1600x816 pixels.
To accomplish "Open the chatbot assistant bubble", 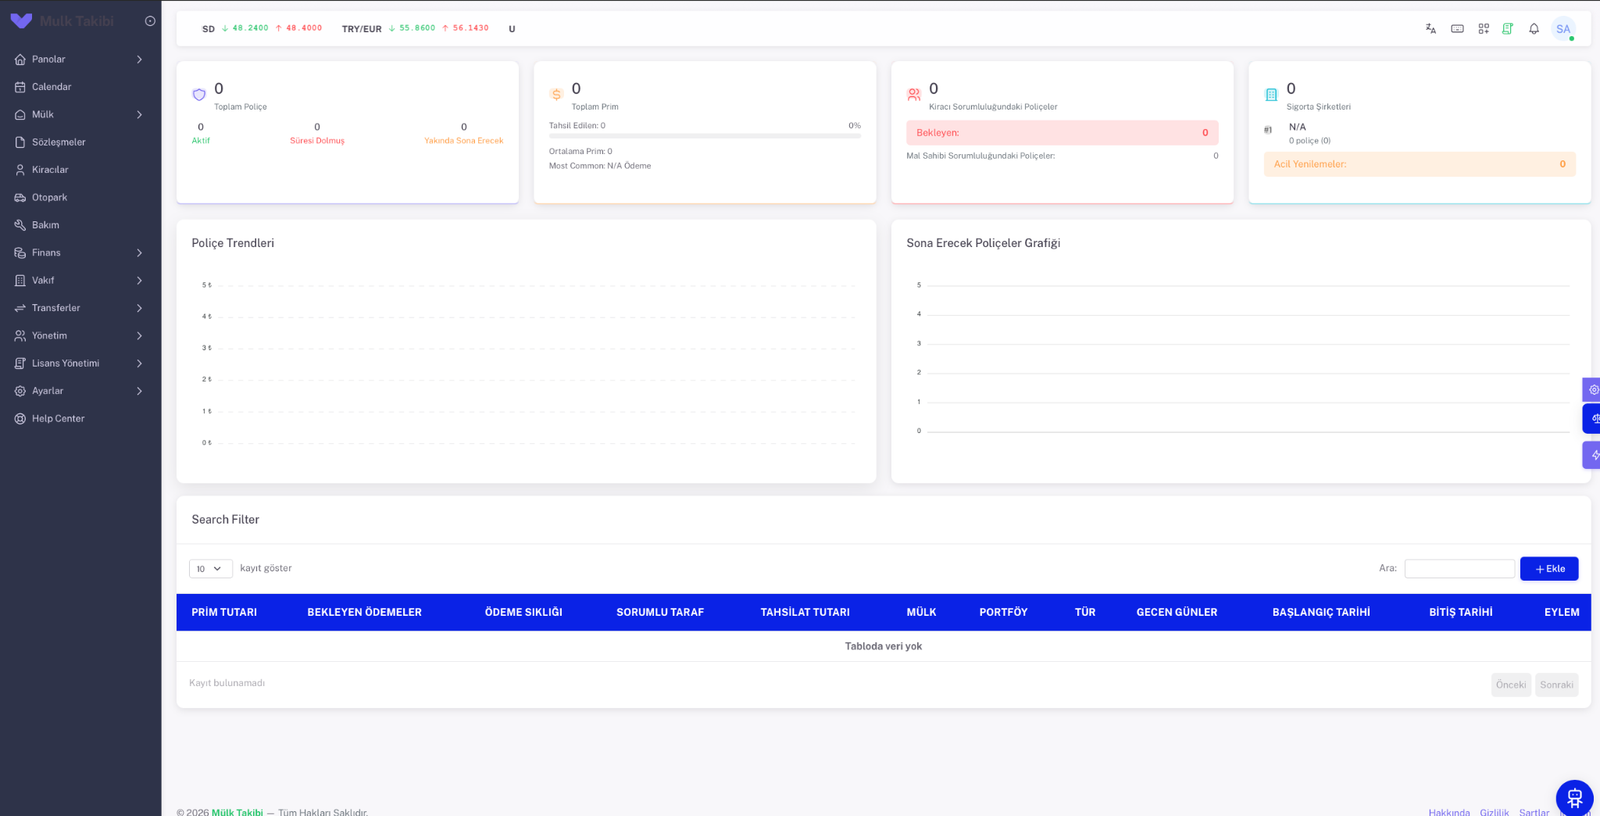I will pyautogui.click(x=1574, y=798).
